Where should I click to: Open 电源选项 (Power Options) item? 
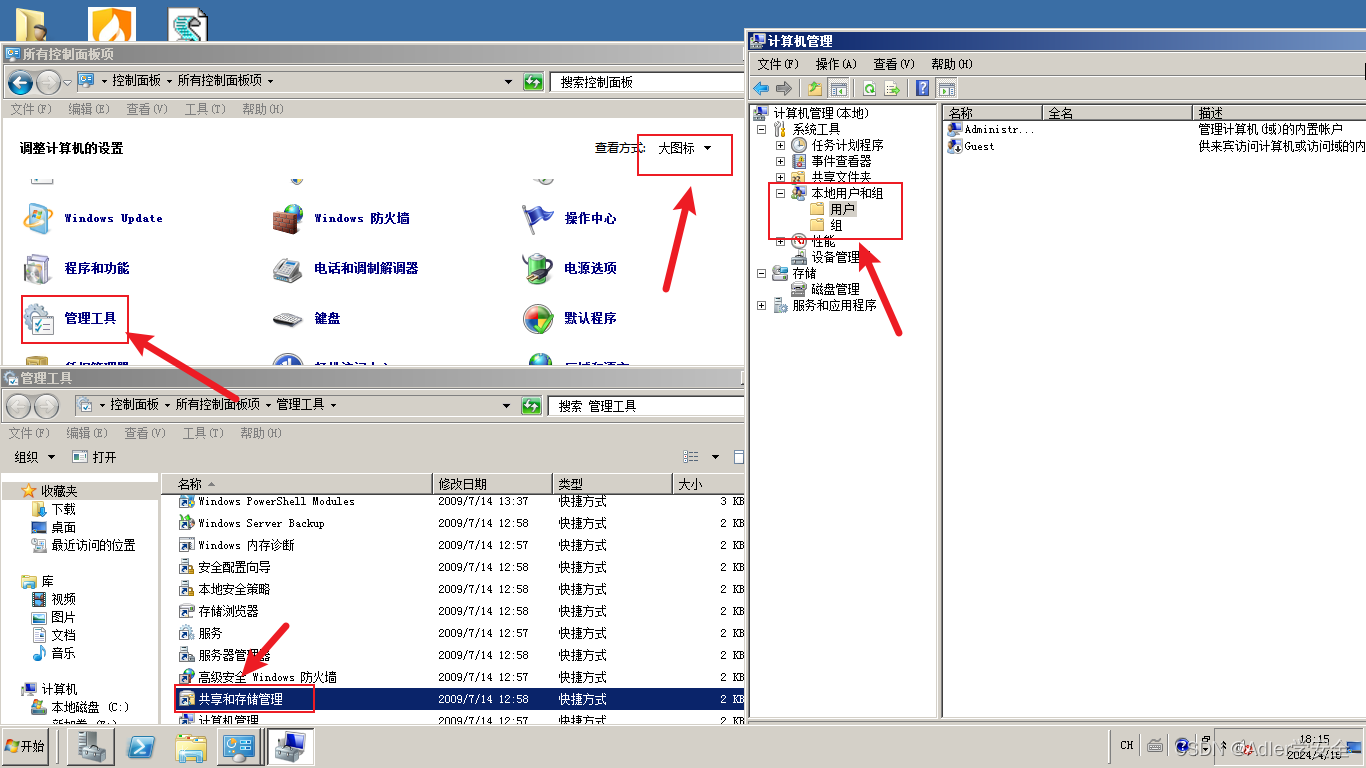(570, 268)
